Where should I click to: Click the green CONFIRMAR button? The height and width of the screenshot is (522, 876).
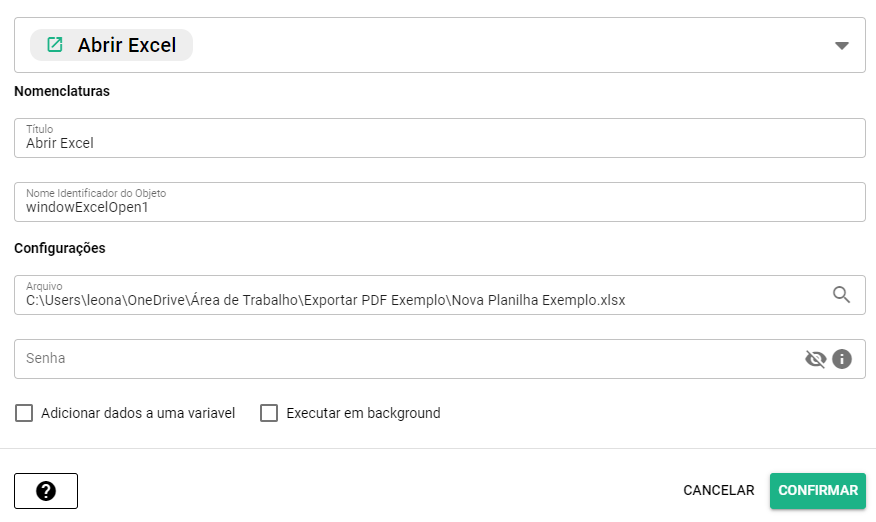coord(817,491)
